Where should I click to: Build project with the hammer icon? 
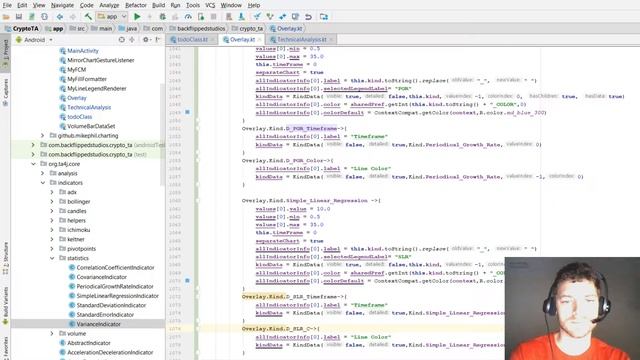[88, 17]
